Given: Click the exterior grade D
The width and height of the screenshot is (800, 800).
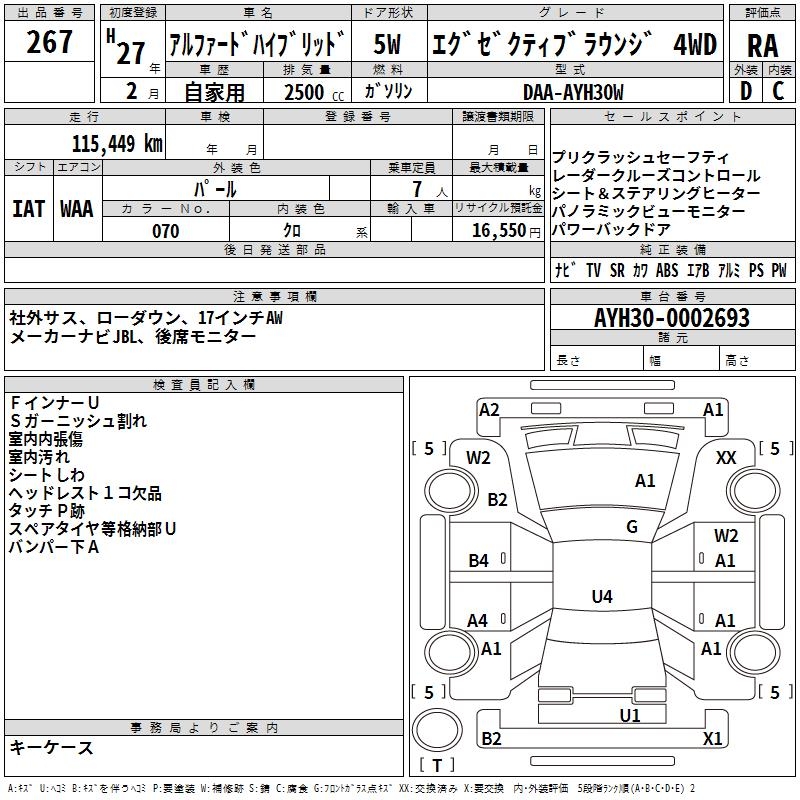Looking at the screenshot, I should pos(746,91).
